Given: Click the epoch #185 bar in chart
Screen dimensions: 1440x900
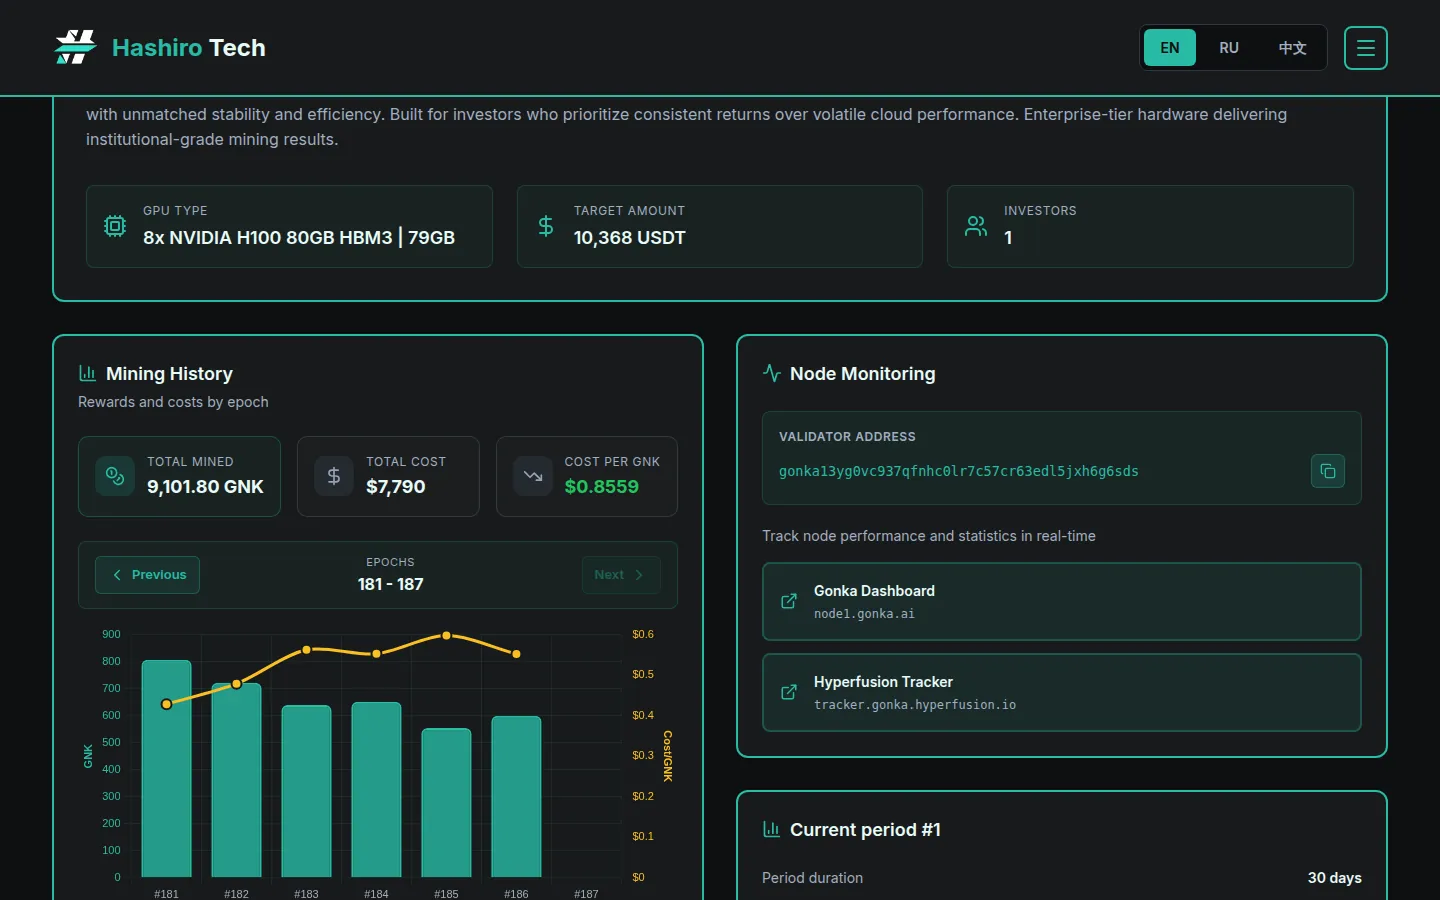Looking at the screenshot, I should 446,802.
